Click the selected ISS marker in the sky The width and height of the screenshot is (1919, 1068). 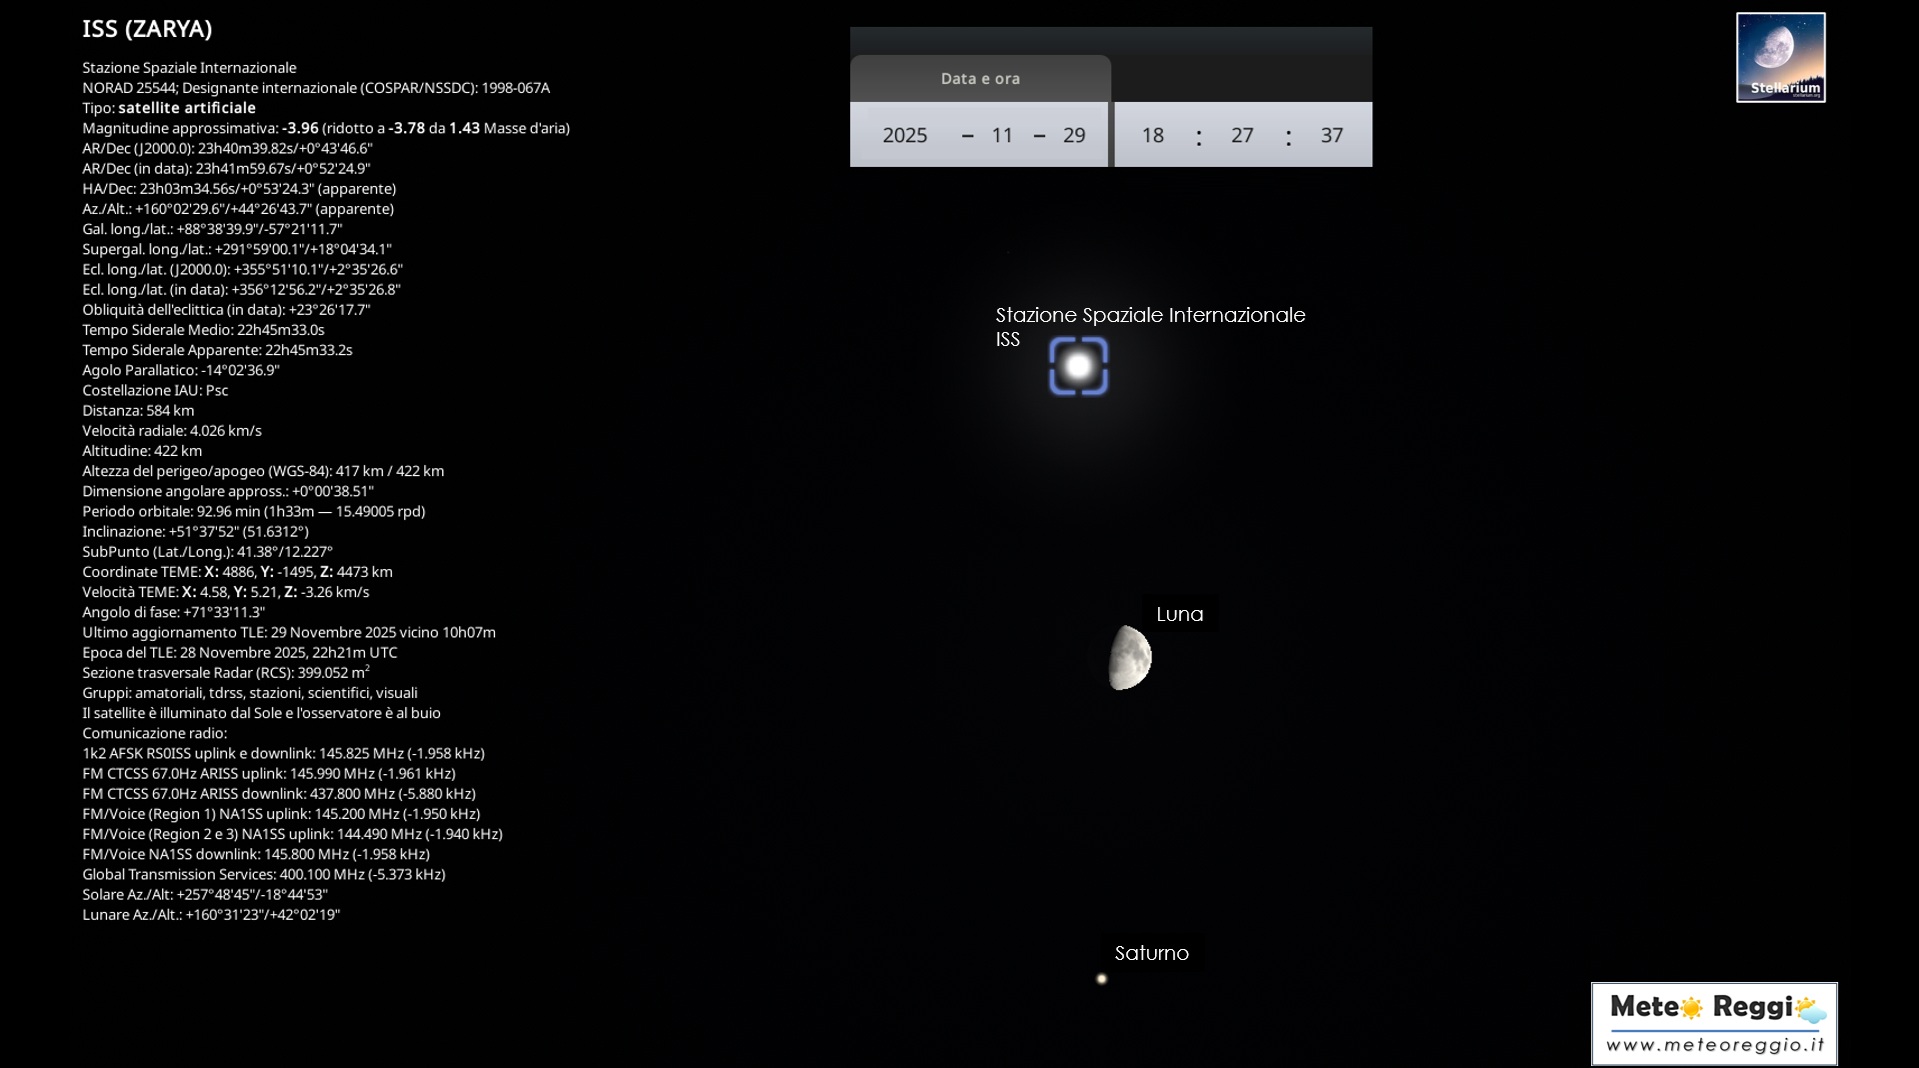[1078, 367]
